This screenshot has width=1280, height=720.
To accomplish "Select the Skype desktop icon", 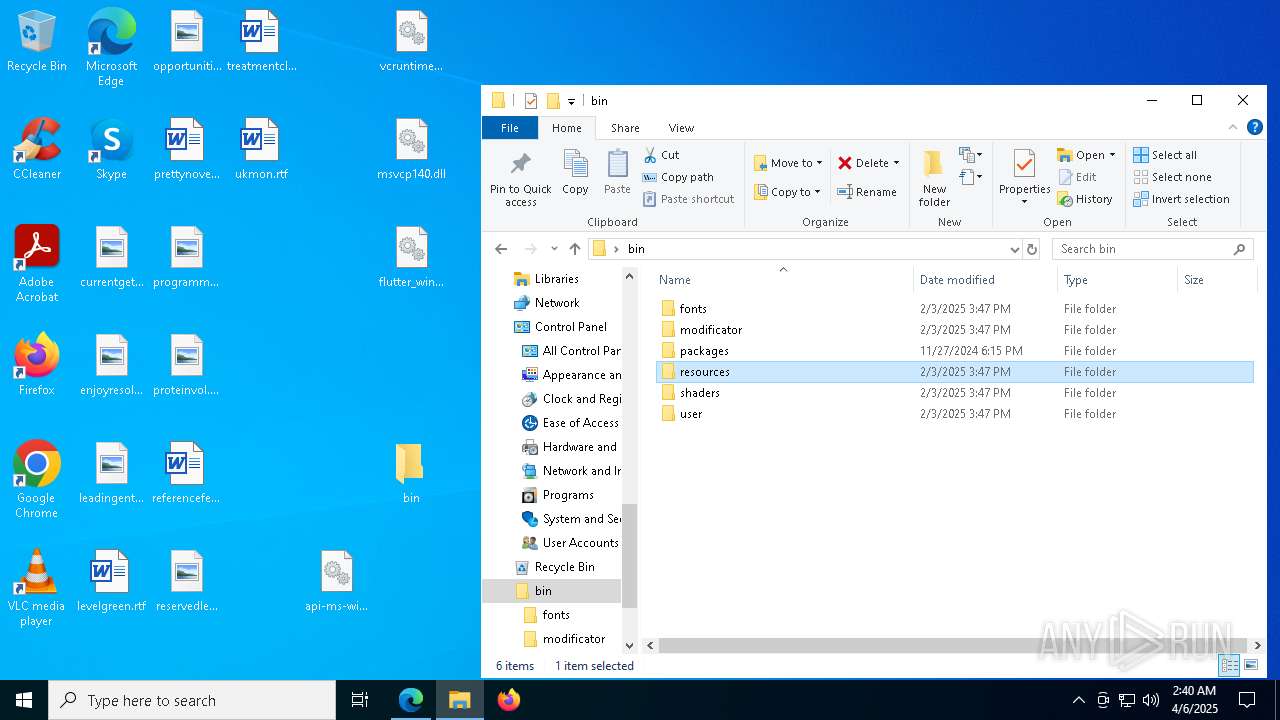I will click(x=111, y=148).
